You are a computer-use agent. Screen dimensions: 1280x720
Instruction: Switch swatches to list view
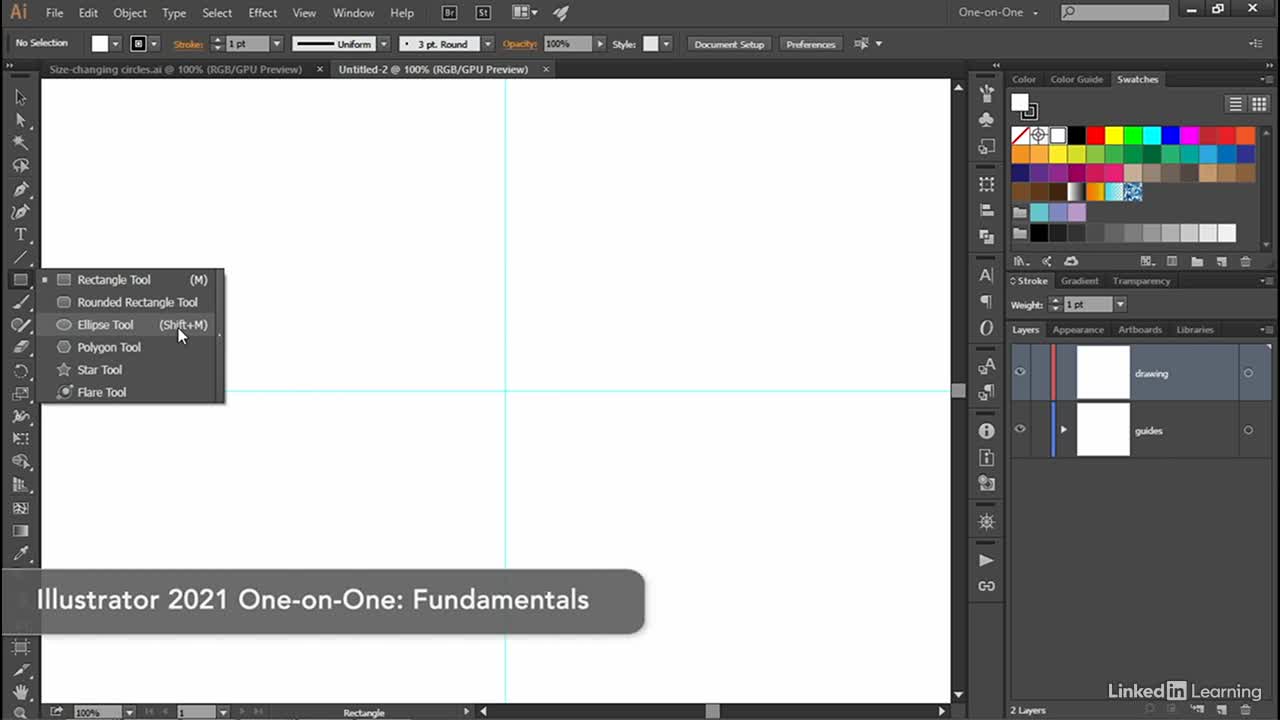1236,104
